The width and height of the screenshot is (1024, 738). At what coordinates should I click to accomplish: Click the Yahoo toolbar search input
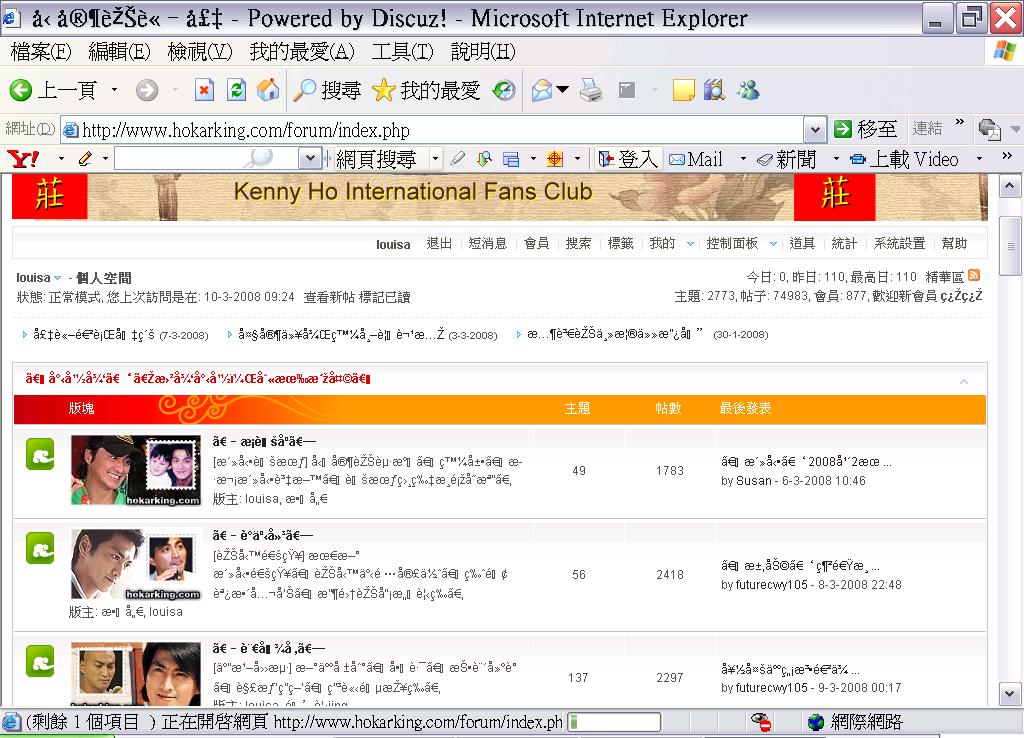point(206,158)
